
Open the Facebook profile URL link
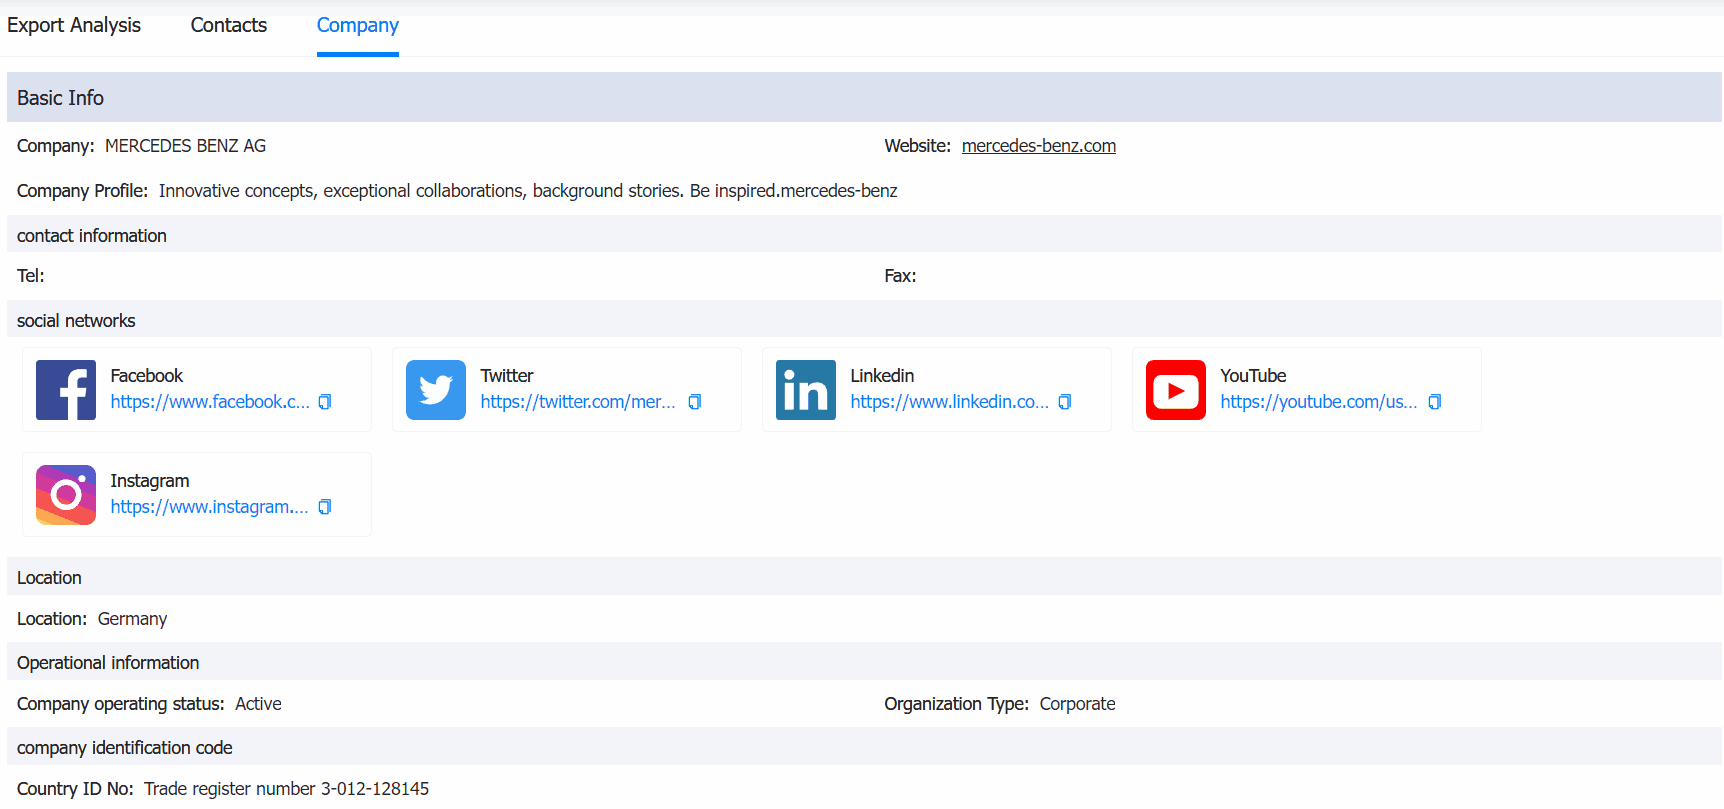210,402
